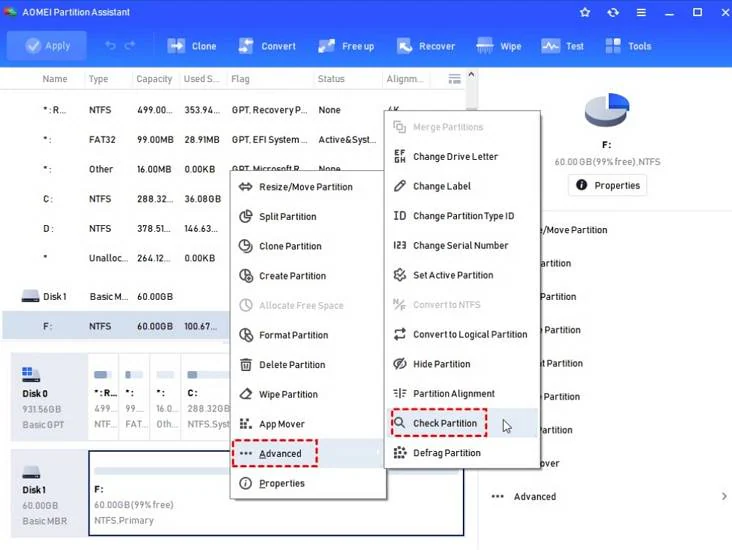Select Change Drive Letter in submenu
The height and width of the screenshot is (550, 732).
(462, 156)
